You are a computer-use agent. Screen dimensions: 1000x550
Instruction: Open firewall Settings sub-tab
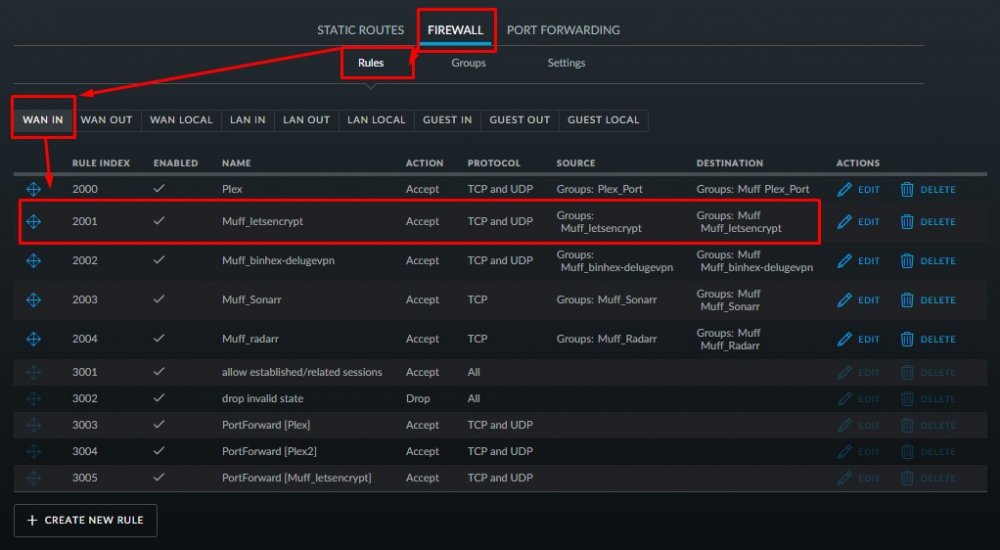[x=566, y=63]
